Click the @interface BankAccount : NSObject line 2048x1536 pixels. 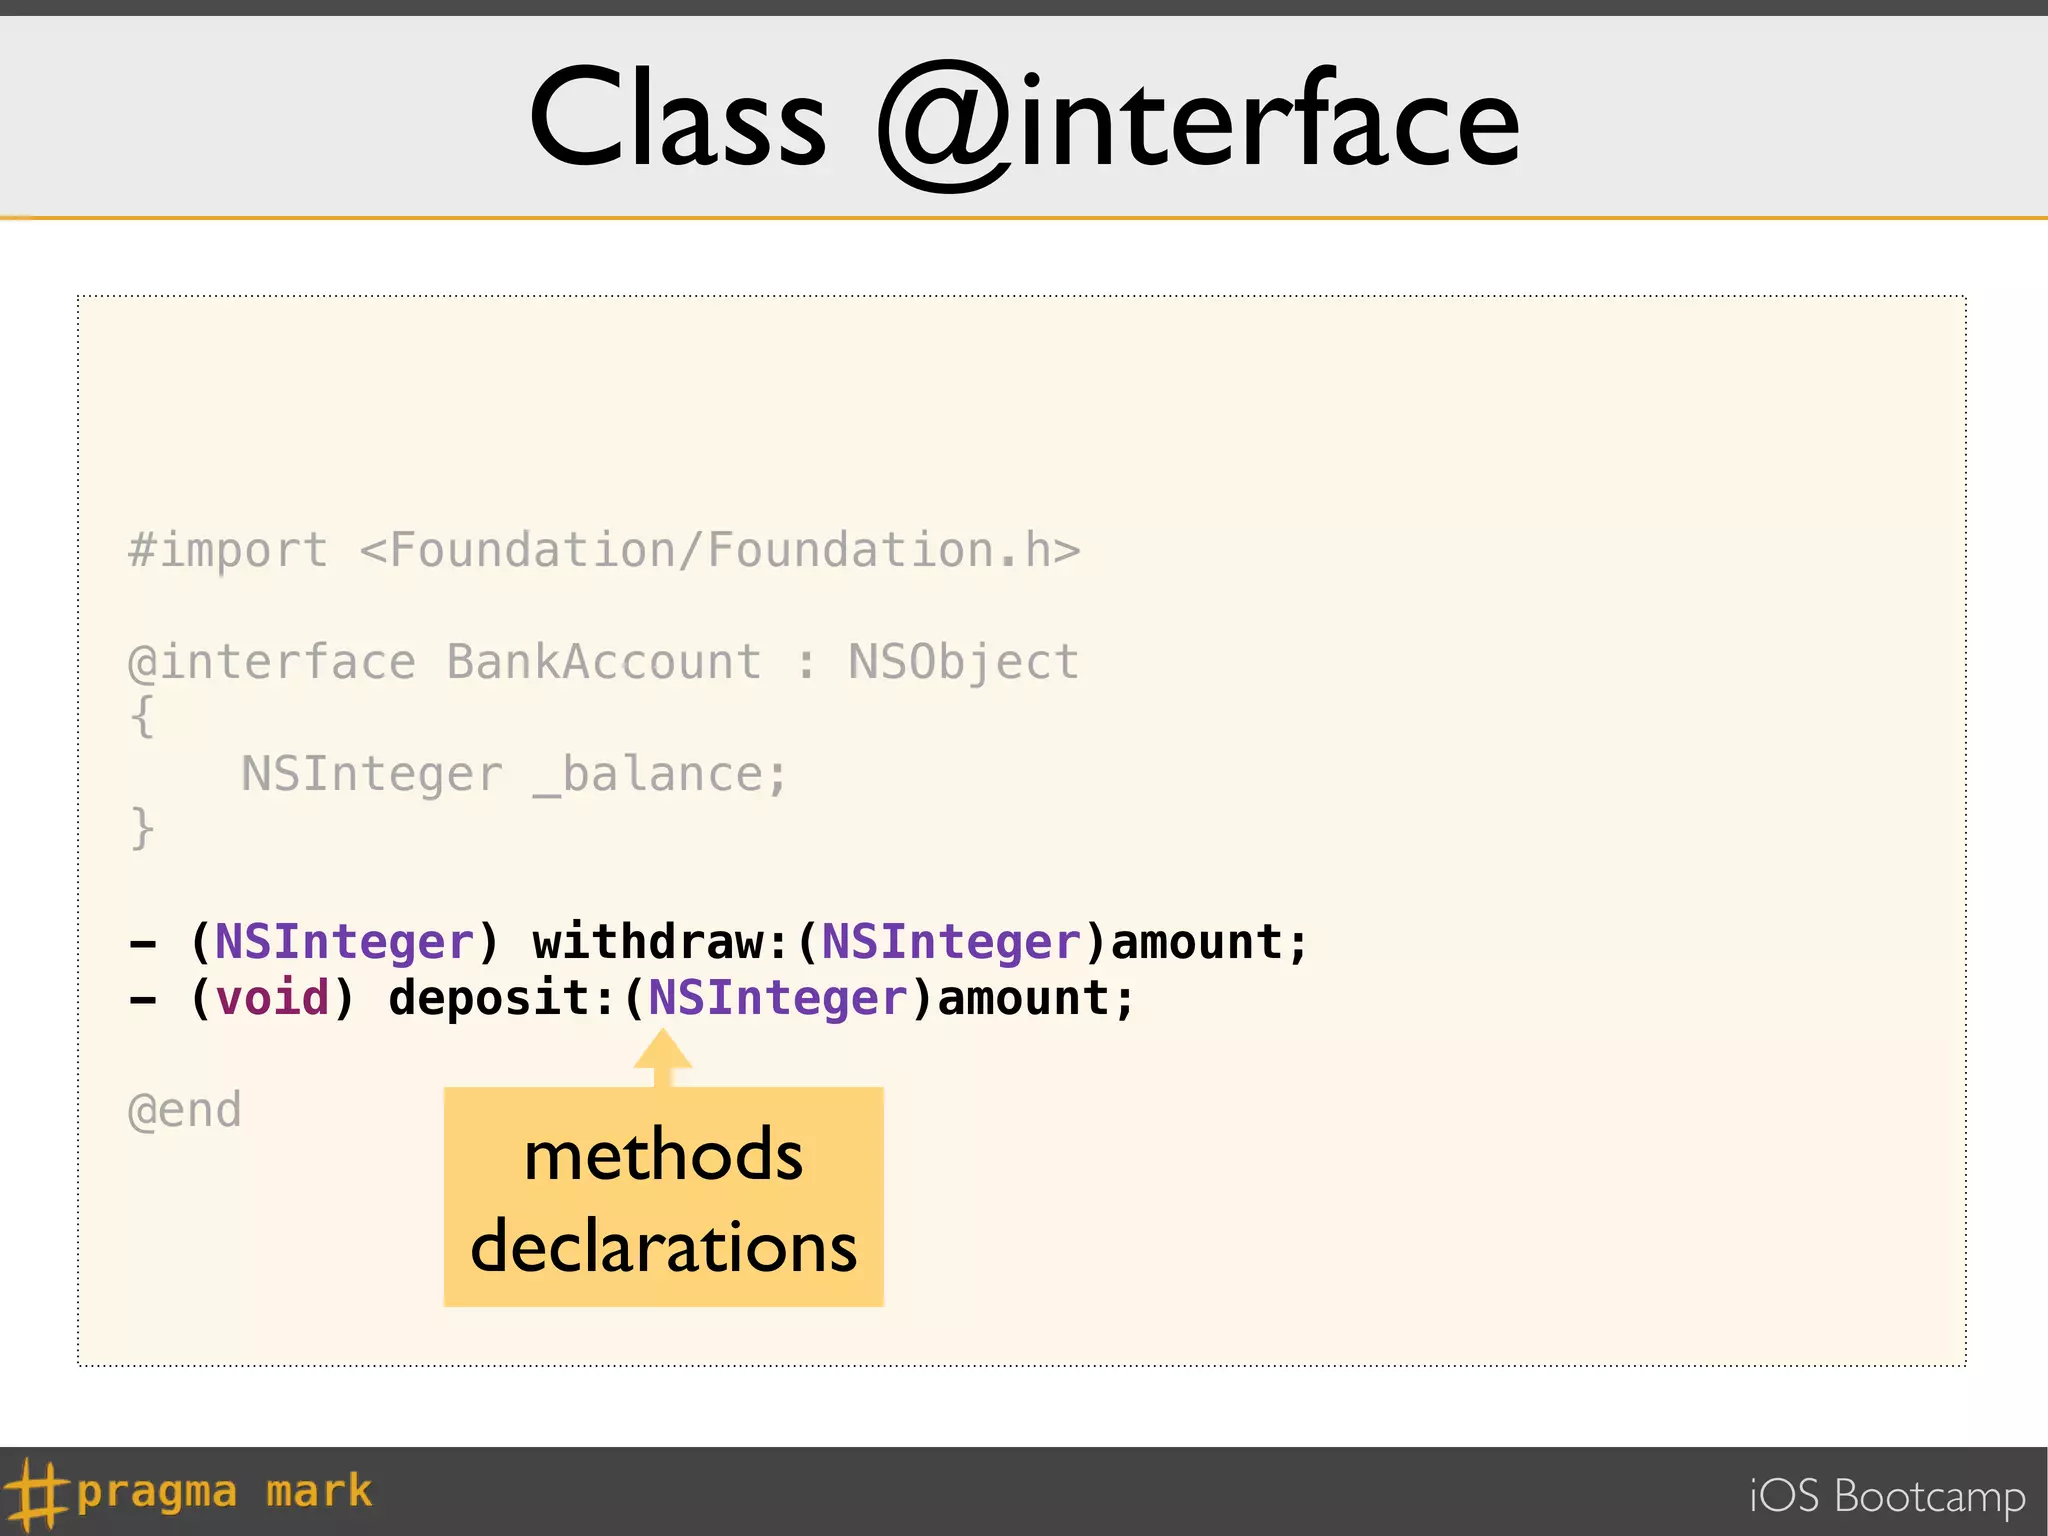click(x=604, y=663)
